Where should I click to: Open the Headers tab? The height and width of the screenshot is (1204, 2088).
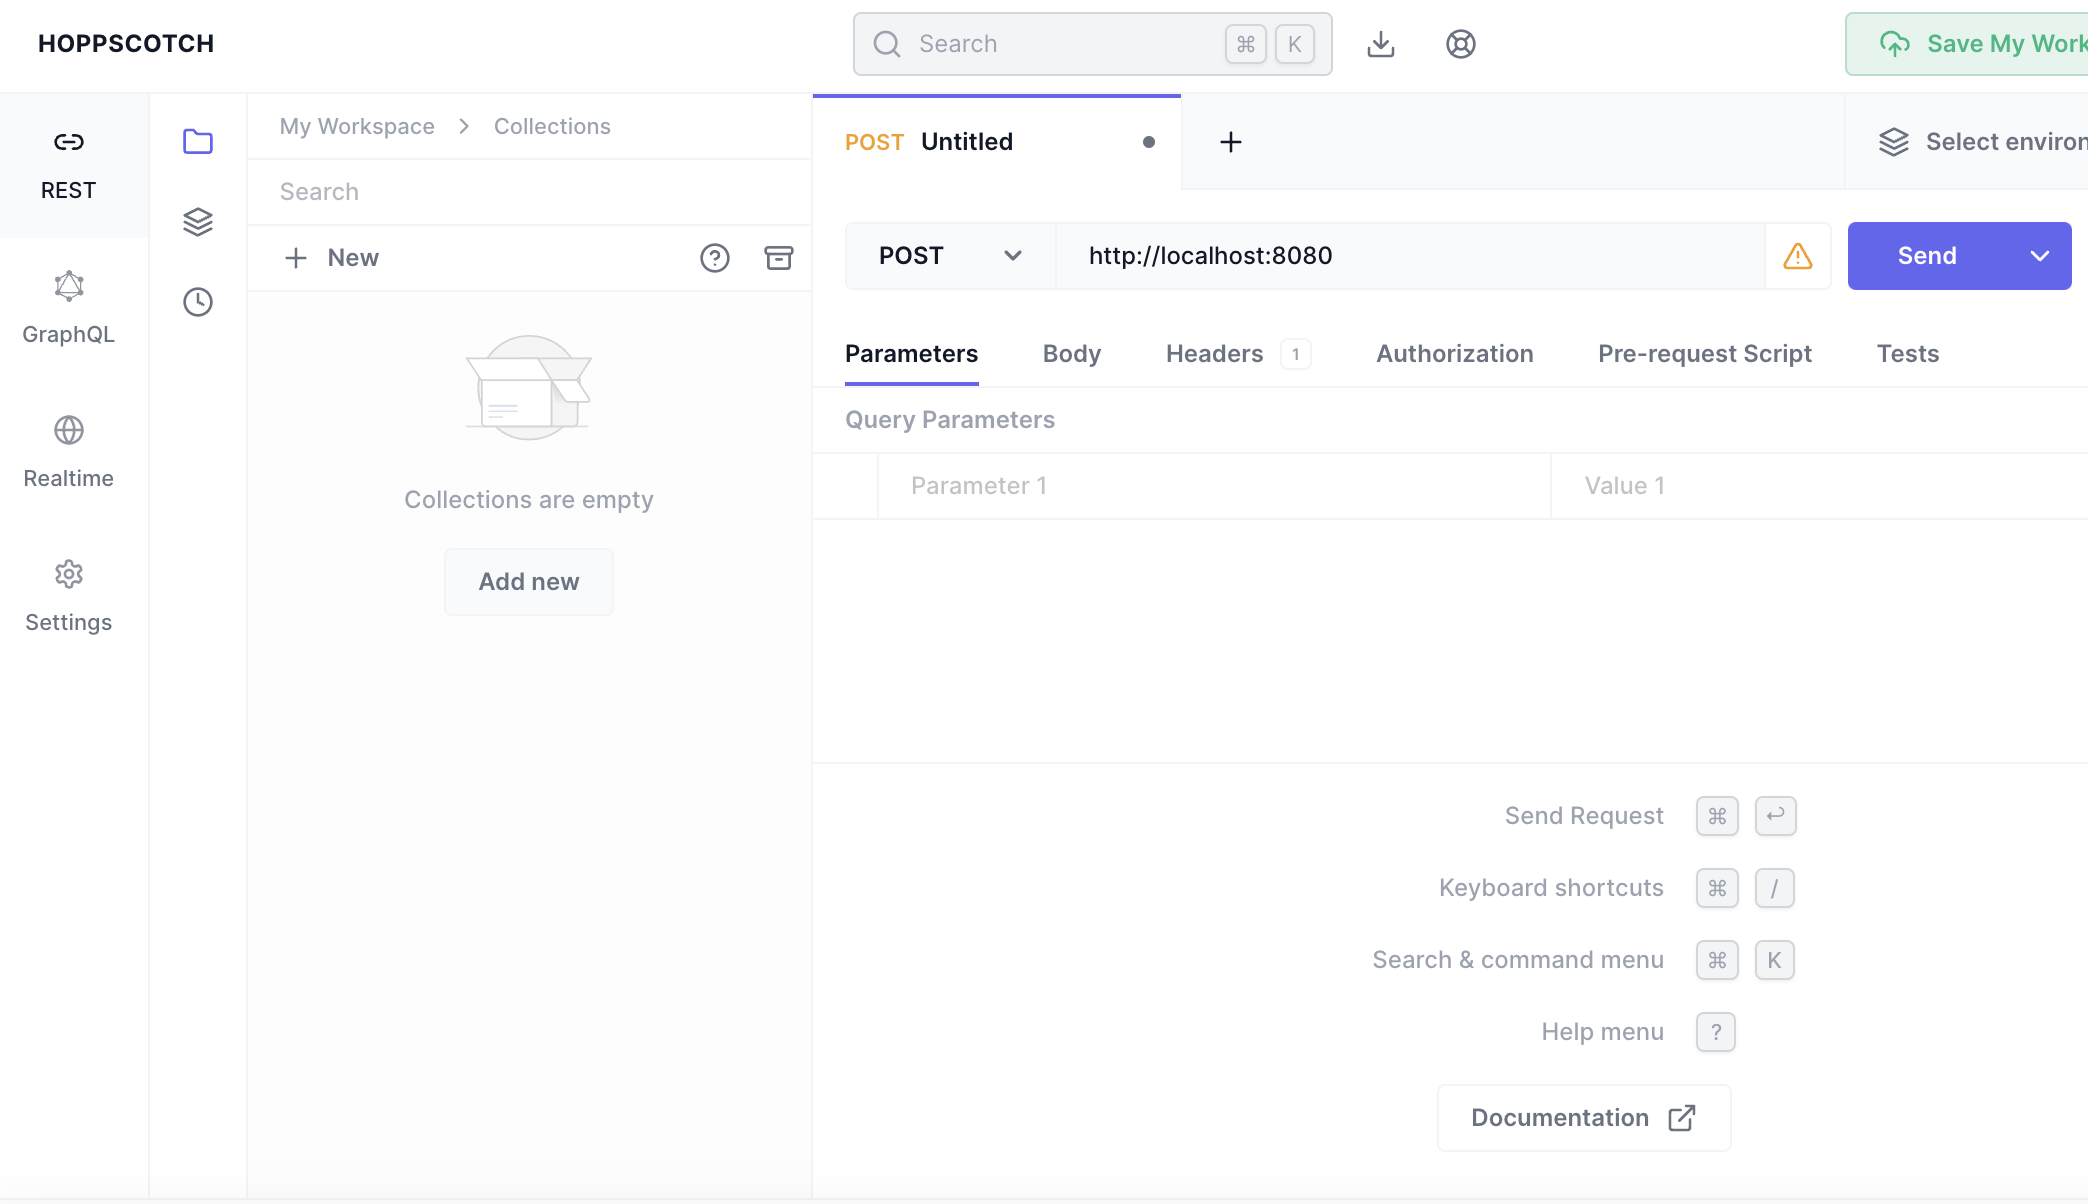point(1214,354)
